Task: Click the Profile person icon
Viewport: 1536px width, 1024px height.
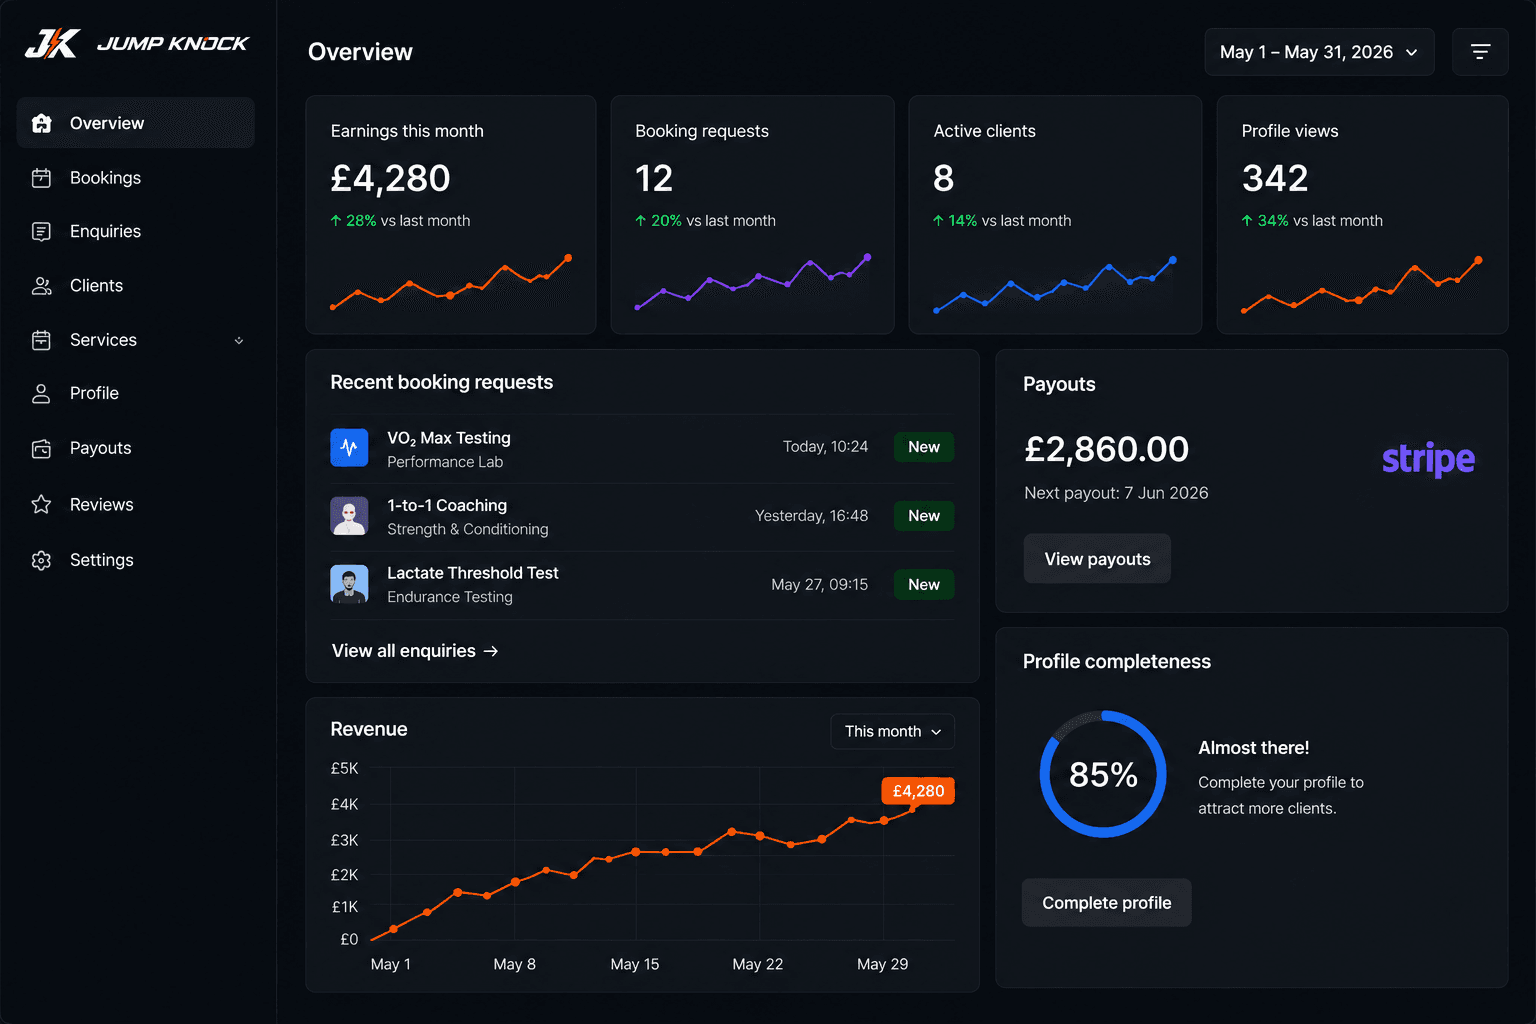Action: pos(41,394)
